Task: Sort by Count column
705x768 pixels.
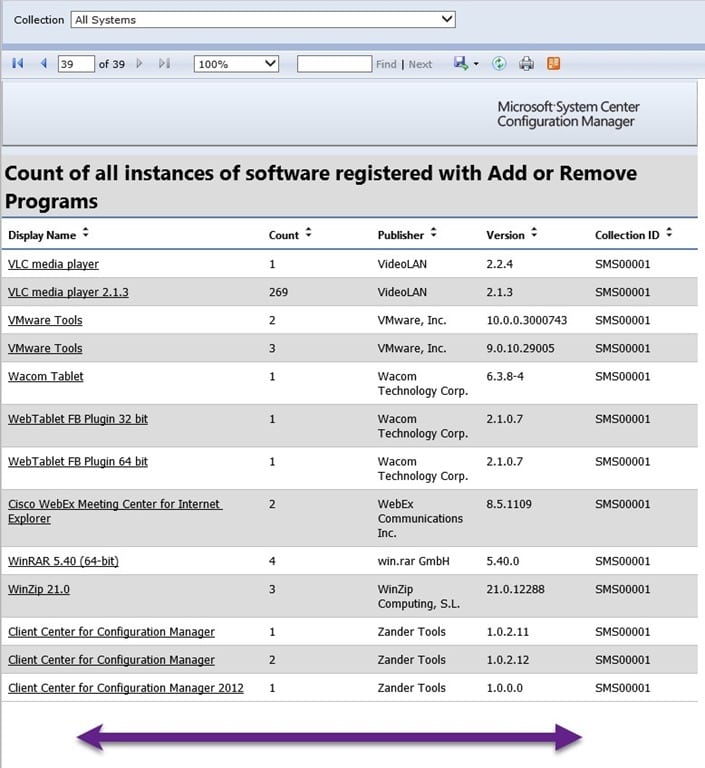Action: (x=308, y=233)
